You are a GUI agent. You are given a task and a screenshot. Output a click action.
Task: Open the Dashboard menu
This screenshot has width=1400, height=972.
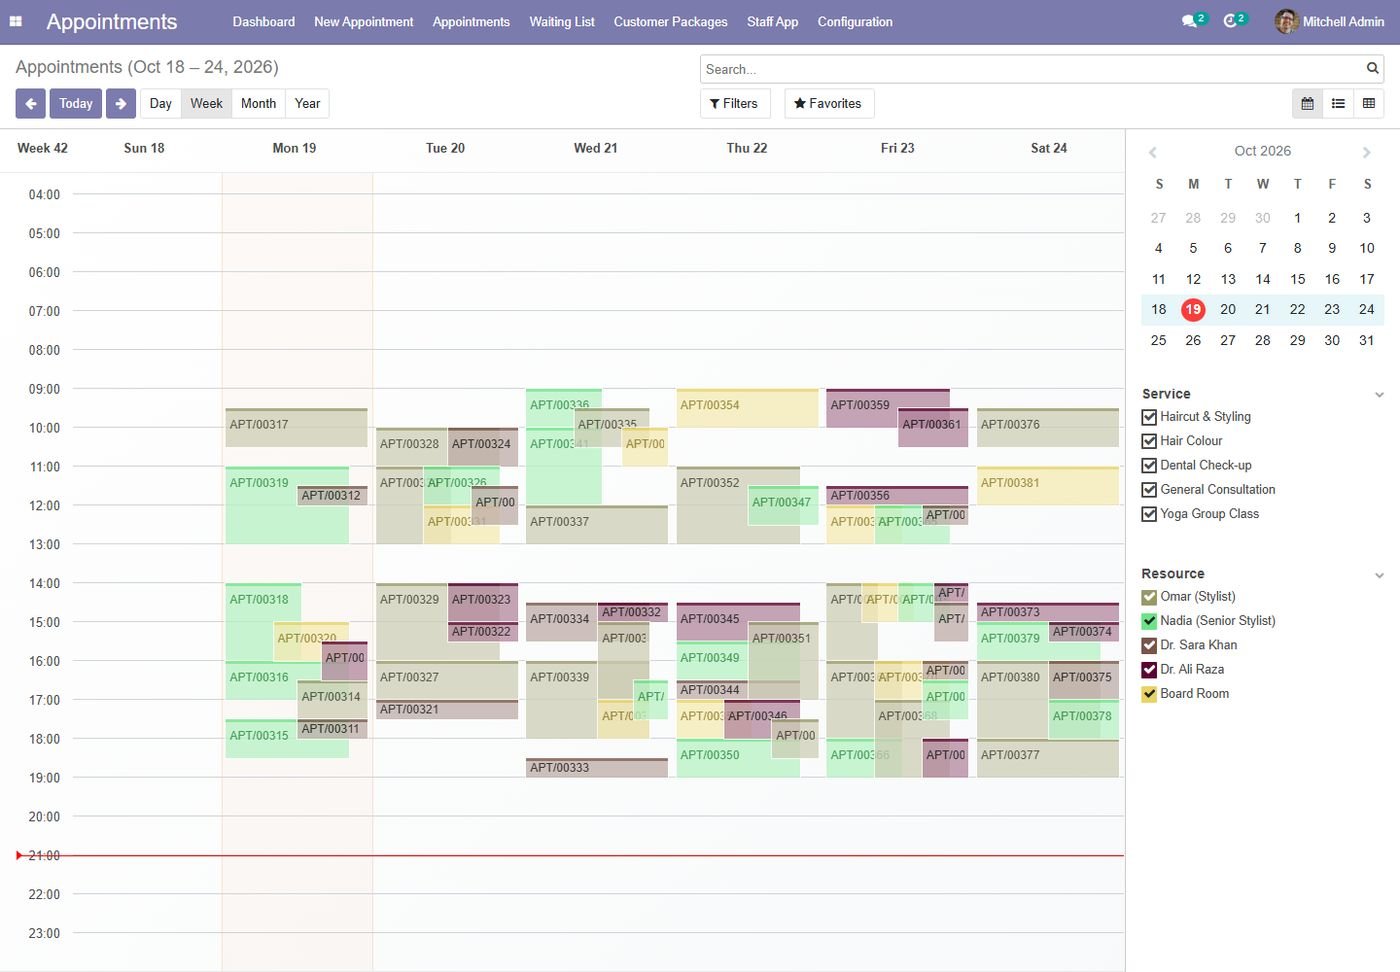coord(264,22)
